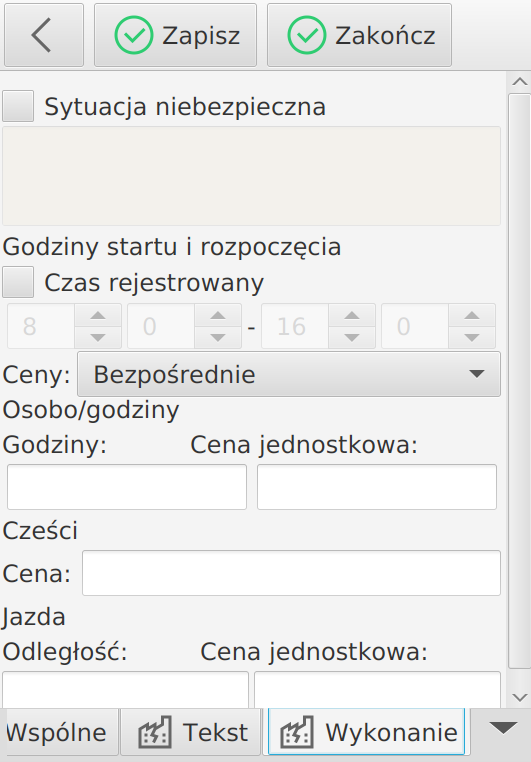Increase the end minute spinner
This screenshot has width=531, height=762.
tap(472, 315)
